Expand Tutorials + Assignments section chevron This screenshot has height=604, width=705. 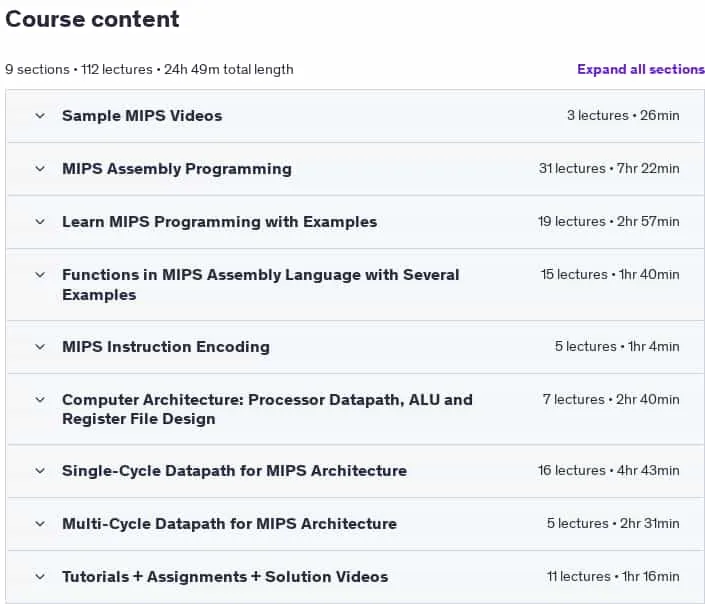(x=40, y=577)
